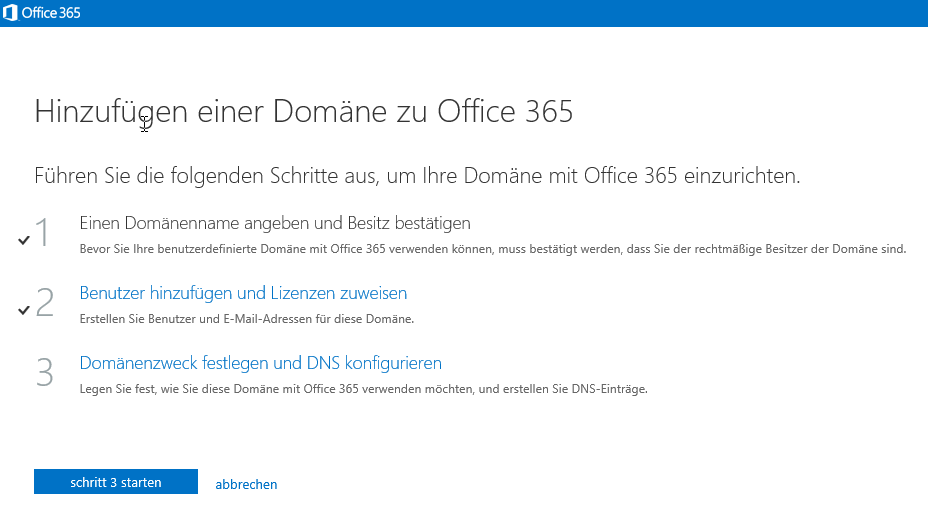Click step 3 description starting 'Legen Sie fest'
Screen dimensions: 928x519
point(363,389)
